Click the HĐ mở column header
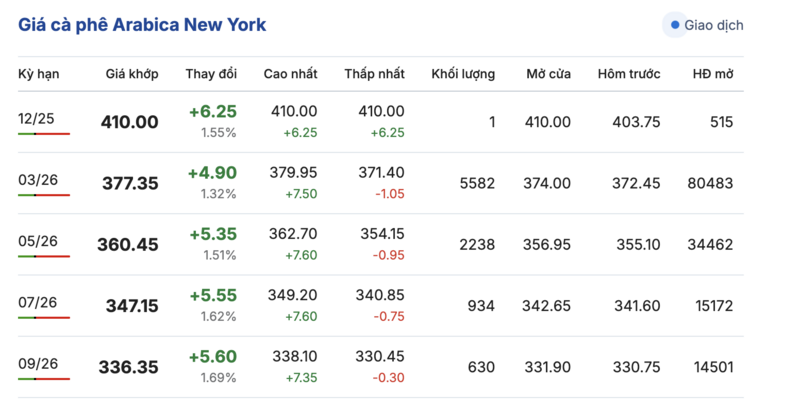The width and height of the screenshot is (800, 413). pyautogui.click(x=713, y=75)
